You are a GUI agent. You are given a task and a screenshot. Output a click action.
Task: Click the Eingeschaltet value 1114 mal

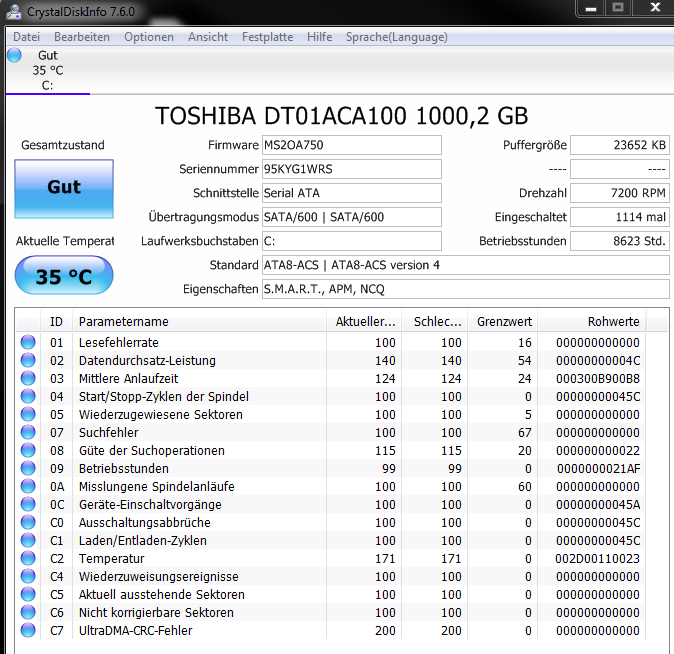(x=619, y=217)
